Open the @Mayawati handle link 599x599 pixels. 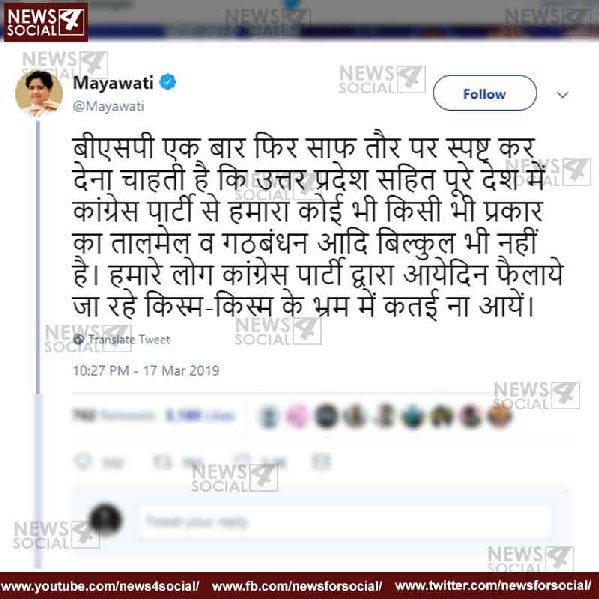pyautogui.click(x=108, y=106)
